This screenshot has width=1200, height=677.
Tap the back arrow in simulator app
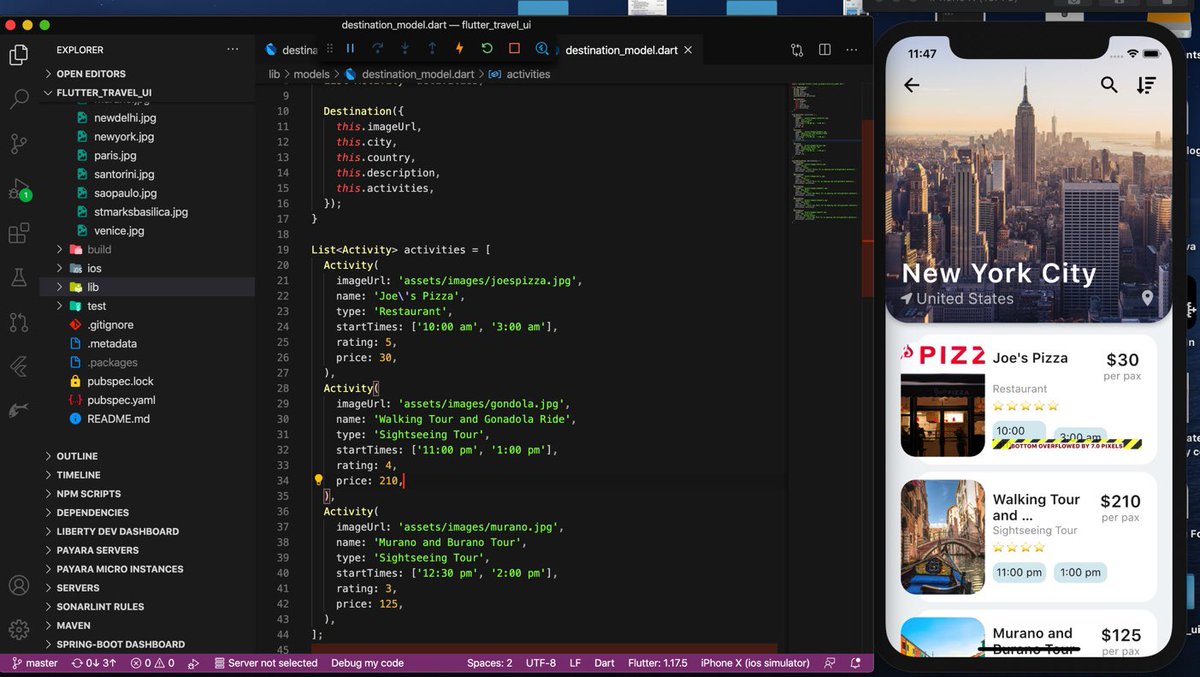pyautogui.click(x=911, y=85)
